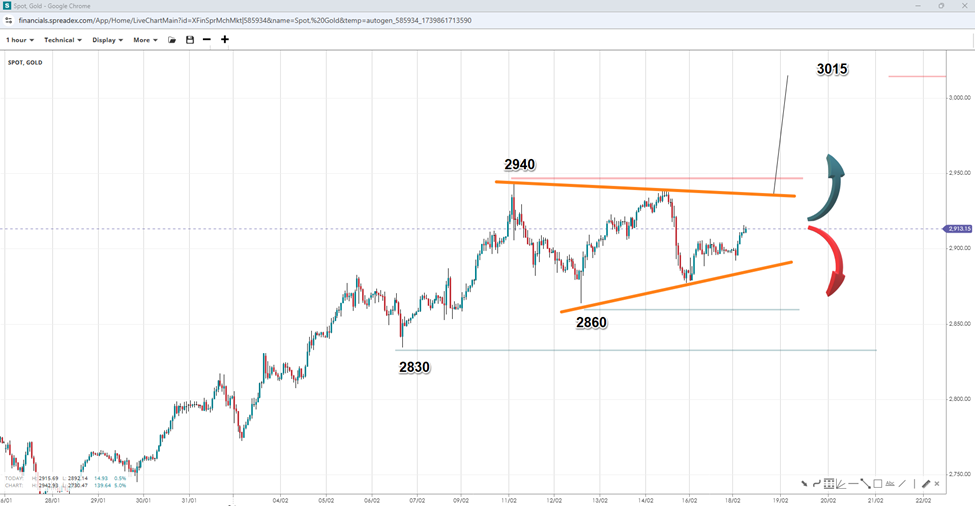
Task: Select the fan lines drawing tool
Action: click(x=841, y=484)
